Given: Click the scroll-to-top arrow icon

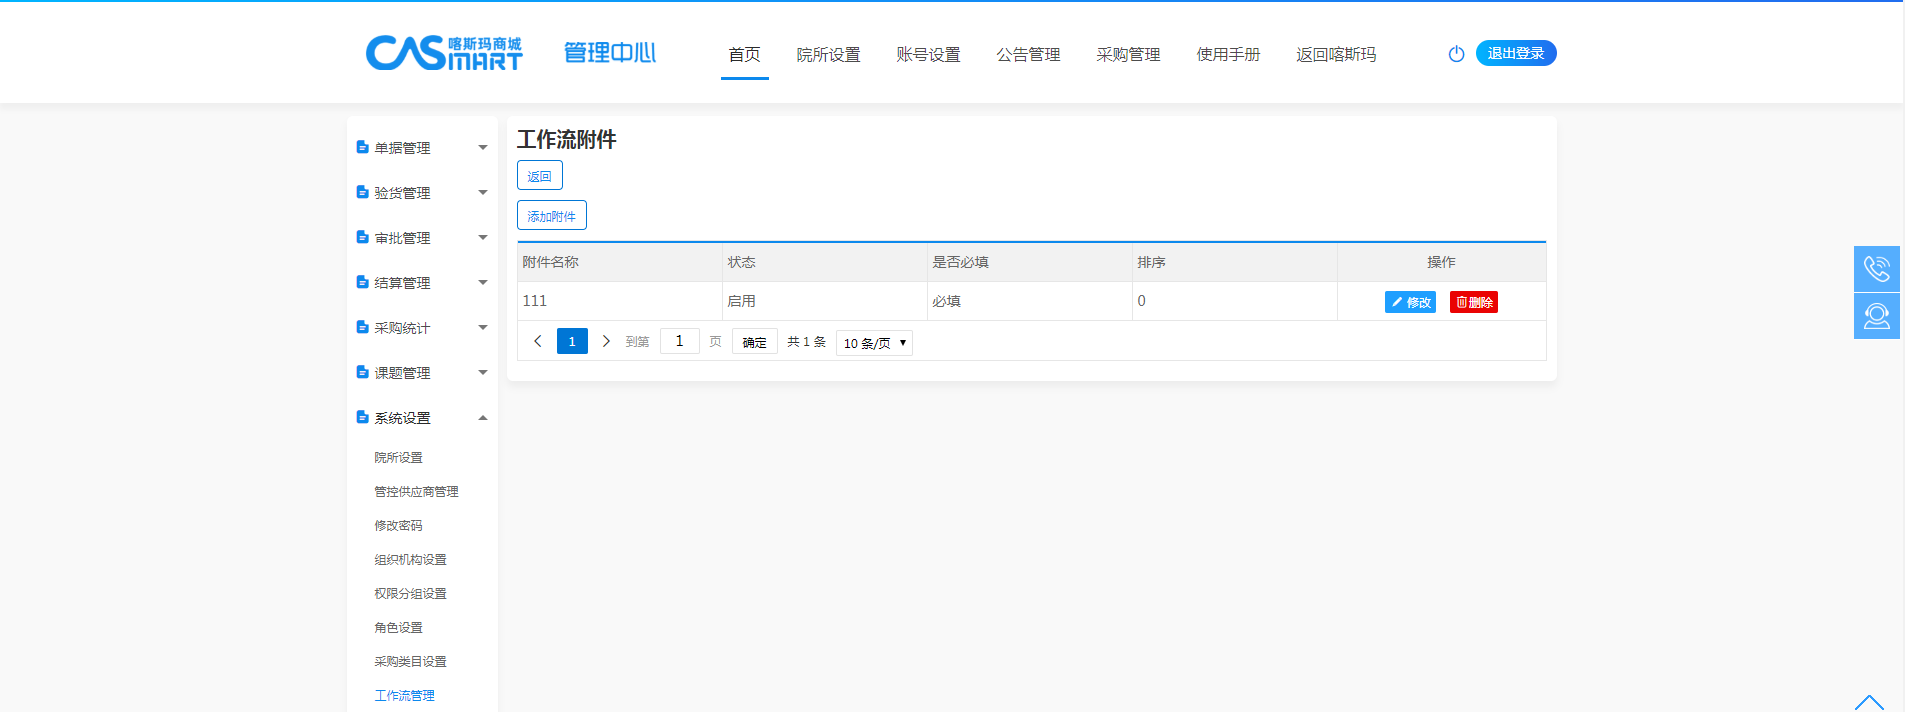Looking at the screenshot, I should 1868,702.
